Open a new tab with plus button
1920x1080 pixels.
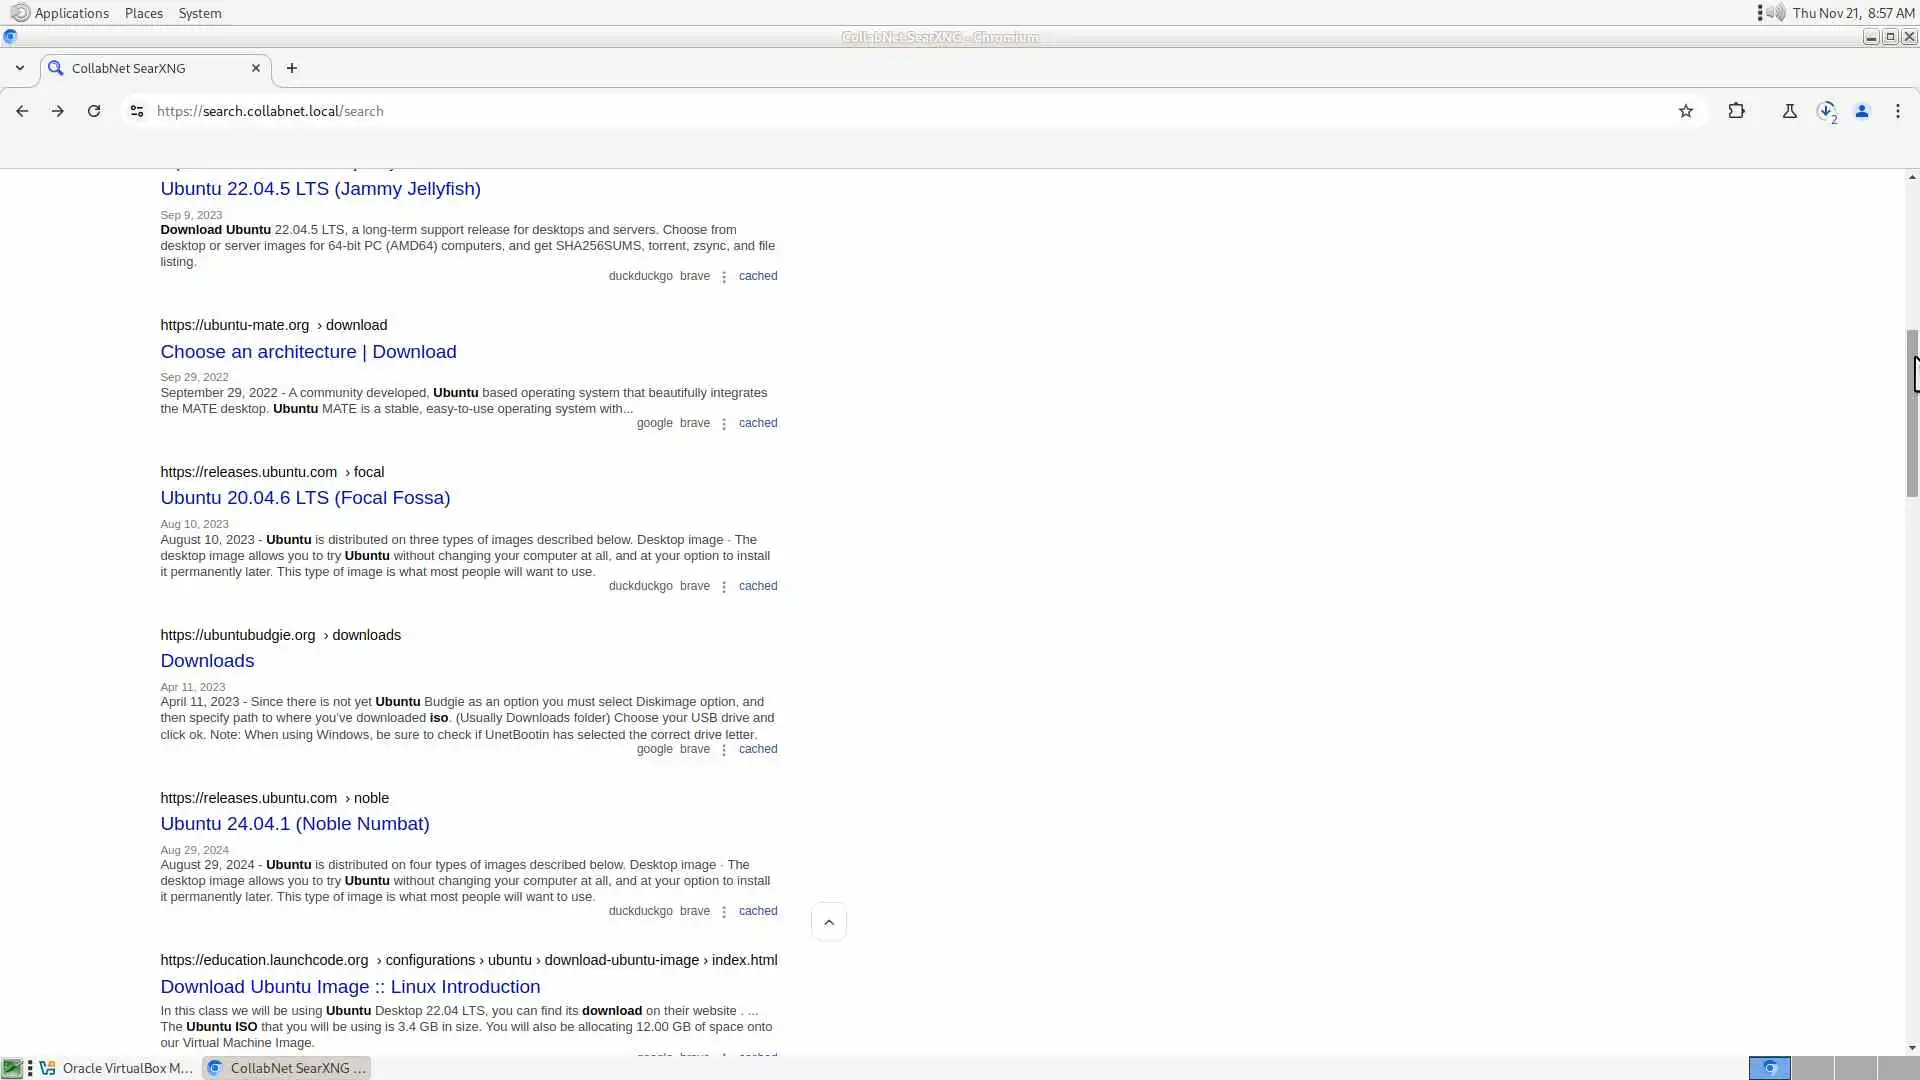point(292,68)
